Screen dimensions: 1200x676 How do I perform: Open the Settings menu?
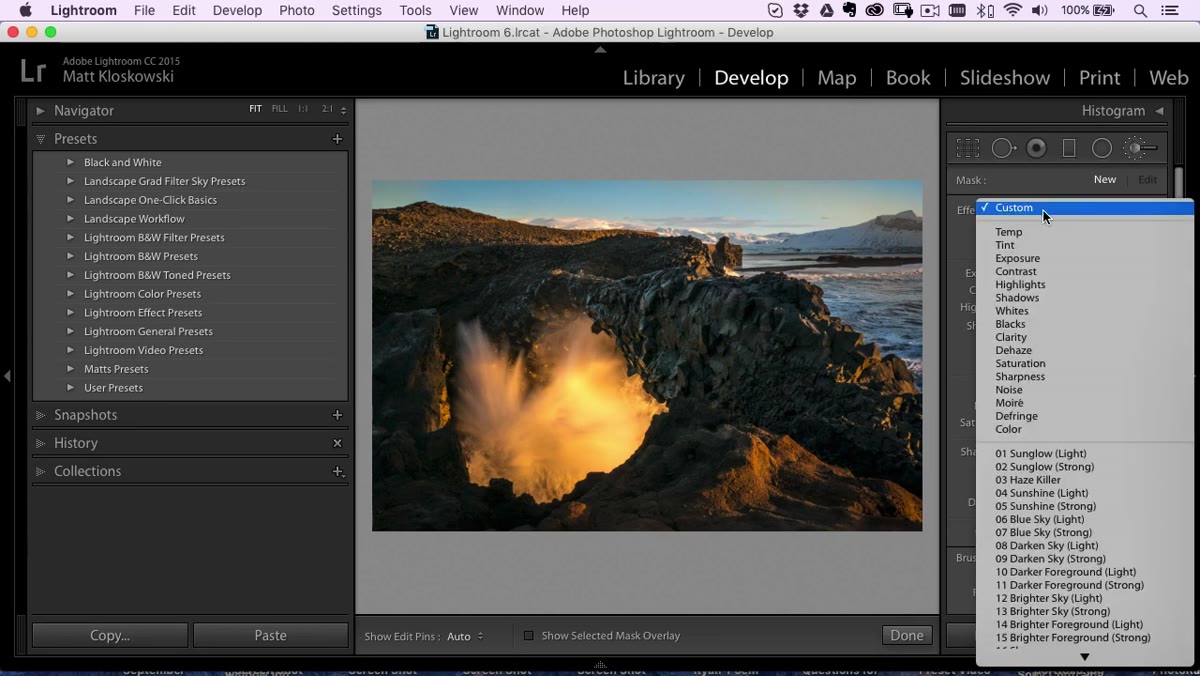pyautogui.click(x=356, y=10)
